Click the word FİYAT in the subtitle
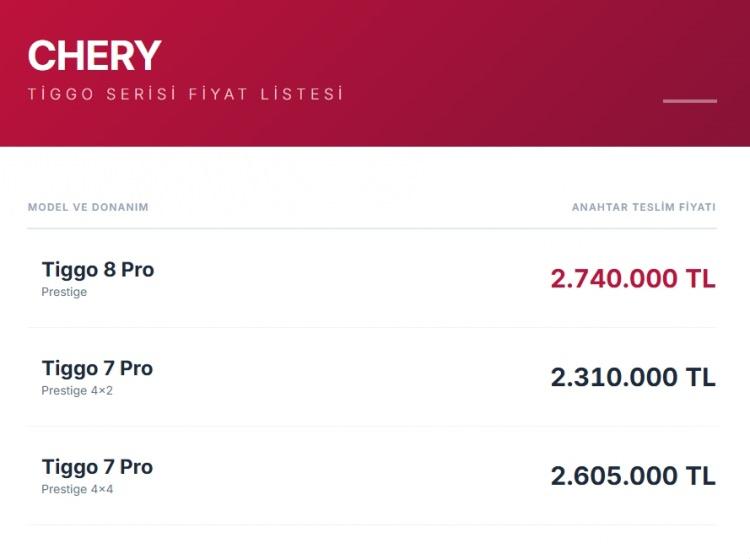 [217, 94]
